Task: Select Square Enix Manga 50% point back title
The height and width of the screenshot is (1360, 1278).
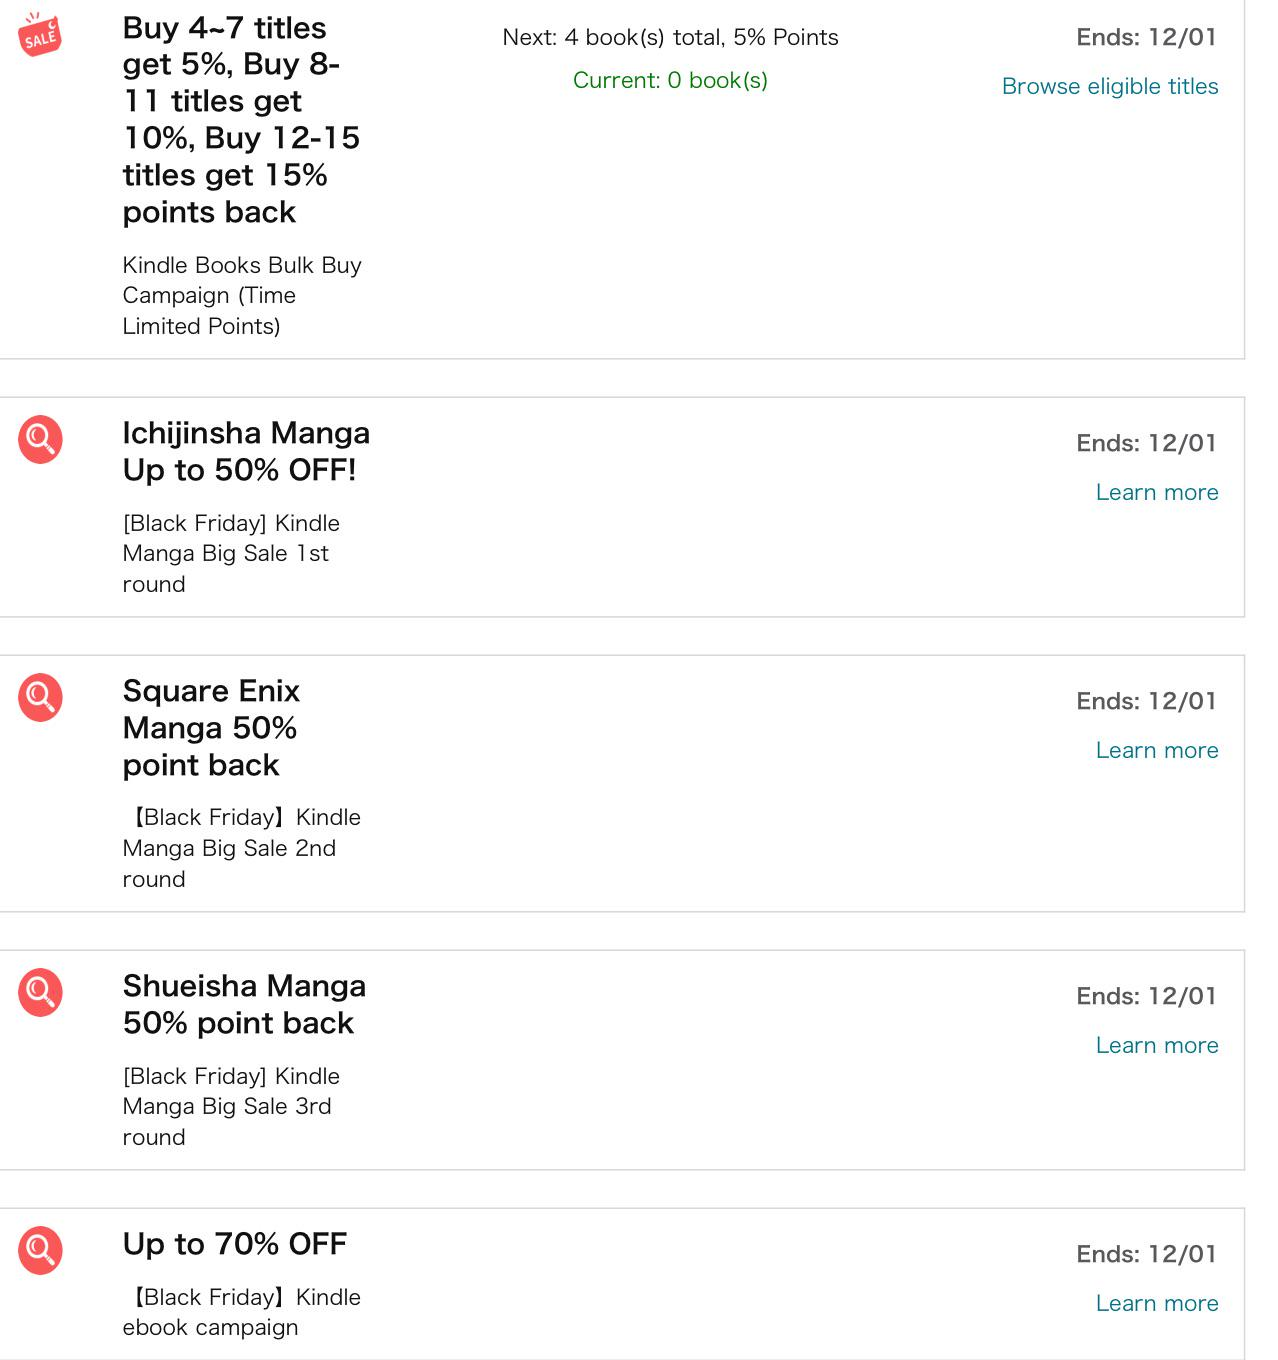Action: point(211,728)
